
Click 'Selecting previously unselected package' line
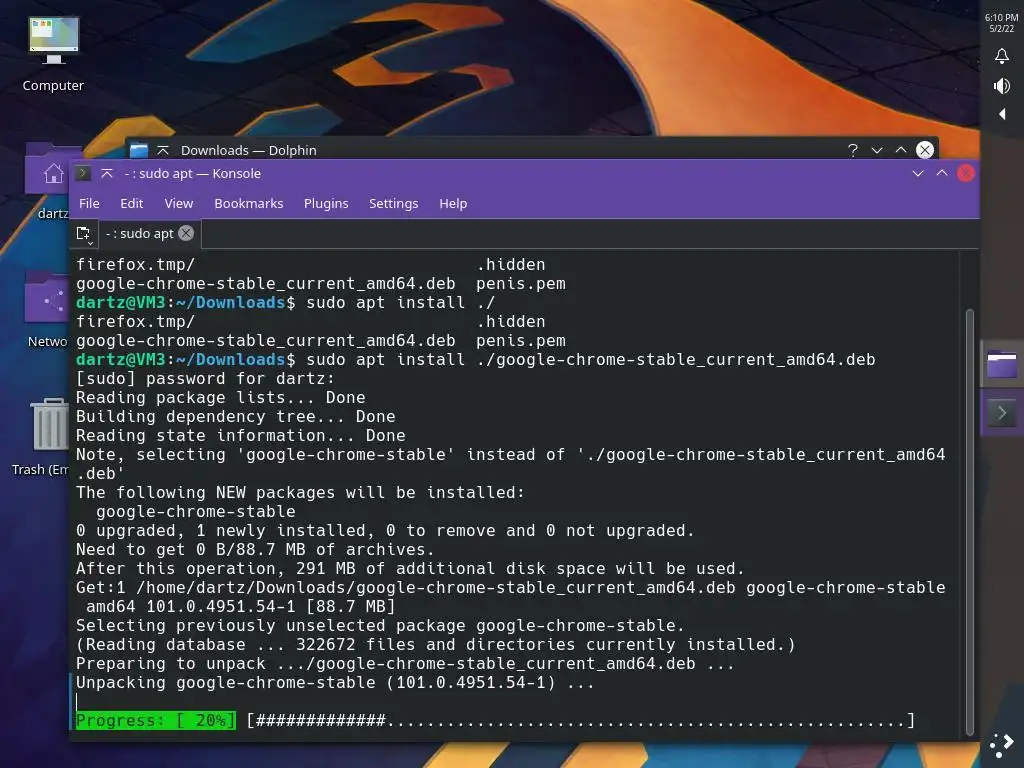click(x=380, y=625)
